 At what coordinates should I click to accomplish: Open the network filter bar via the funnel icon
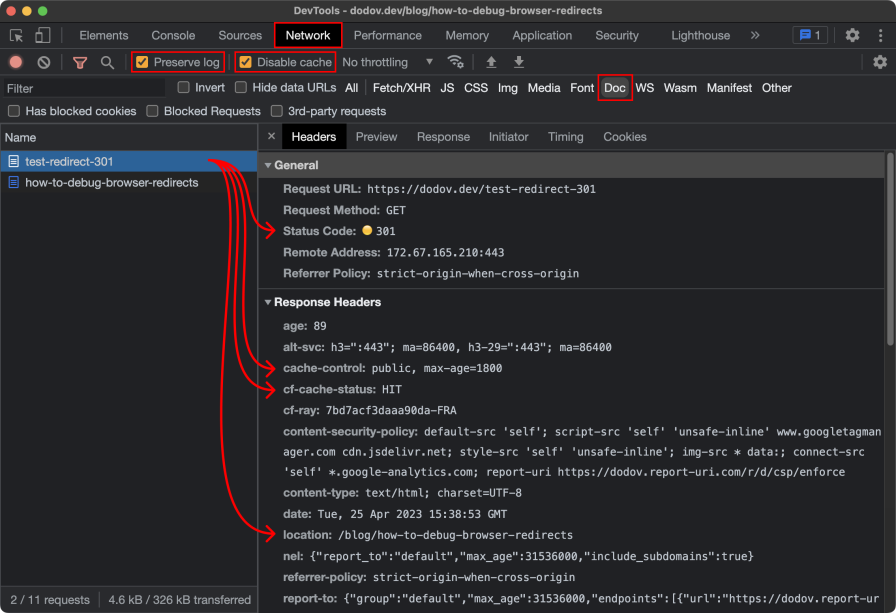[80, 62]
